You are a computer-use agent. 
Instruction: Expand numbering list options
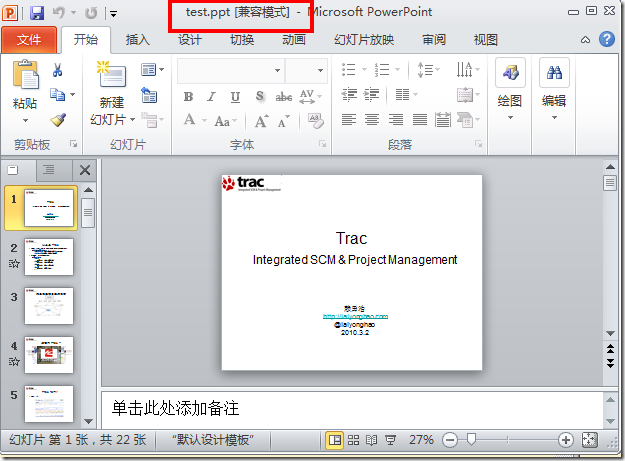coord(397,70)
